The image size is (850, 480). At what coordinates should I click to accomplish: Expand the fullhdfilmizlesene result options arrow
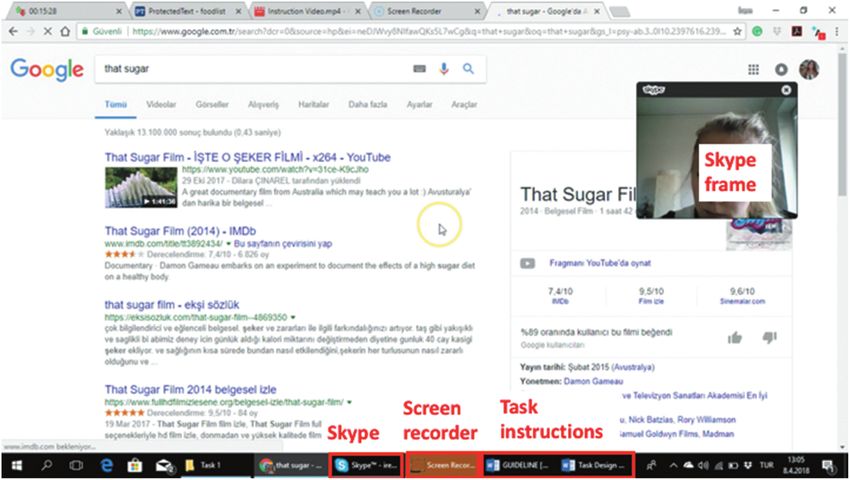pos(349,402)
